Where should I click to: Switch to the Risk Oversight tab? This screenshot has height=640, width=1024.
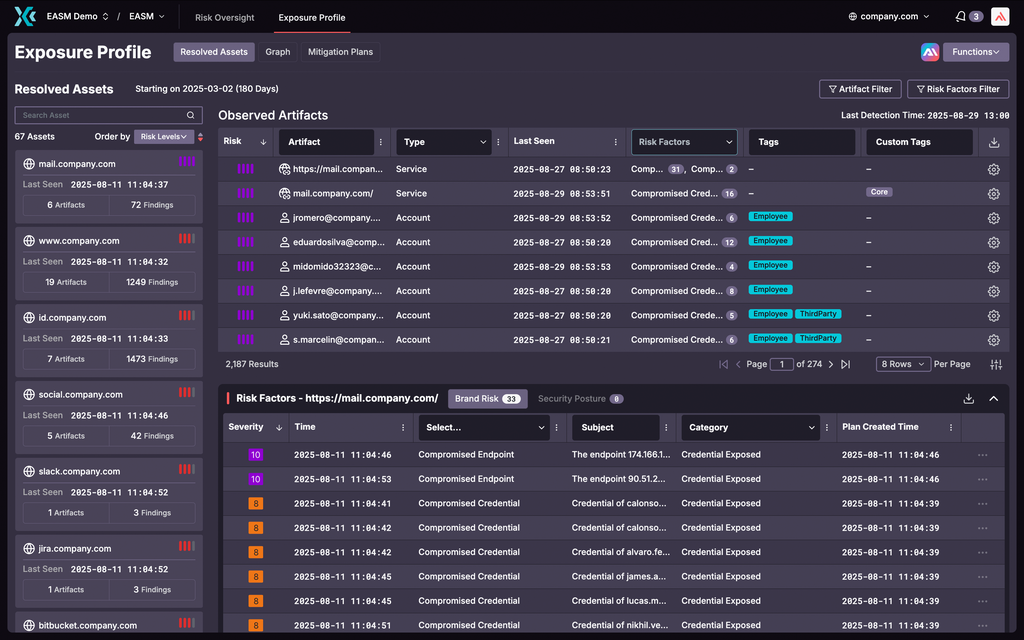tap(224, 17)
